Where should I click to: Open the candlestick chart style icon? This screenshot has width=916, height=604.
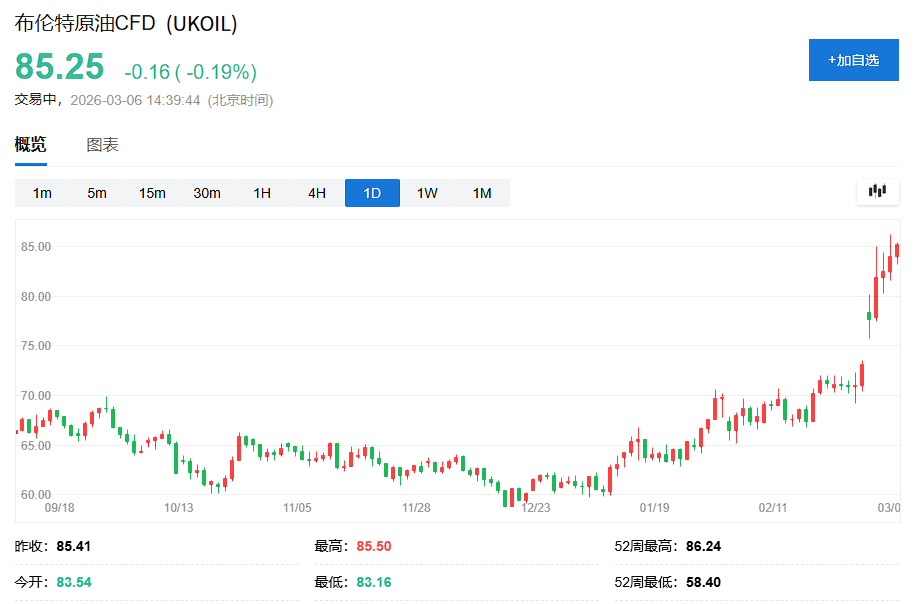(x=877, y=194)
